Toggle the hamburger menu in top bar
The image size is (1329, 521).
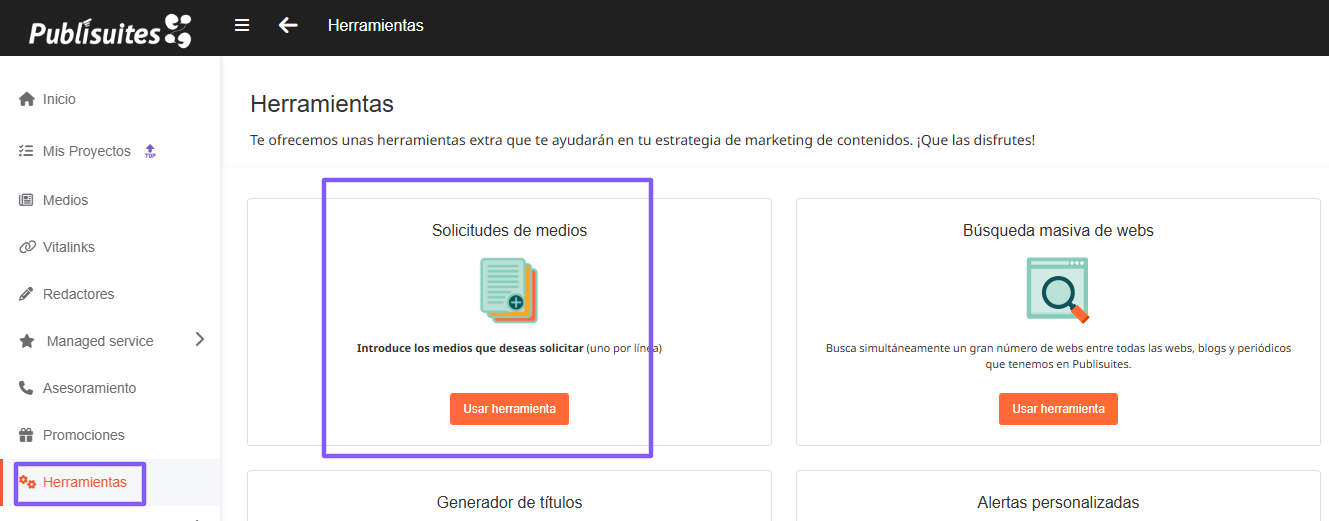click(x=242, y=25)
